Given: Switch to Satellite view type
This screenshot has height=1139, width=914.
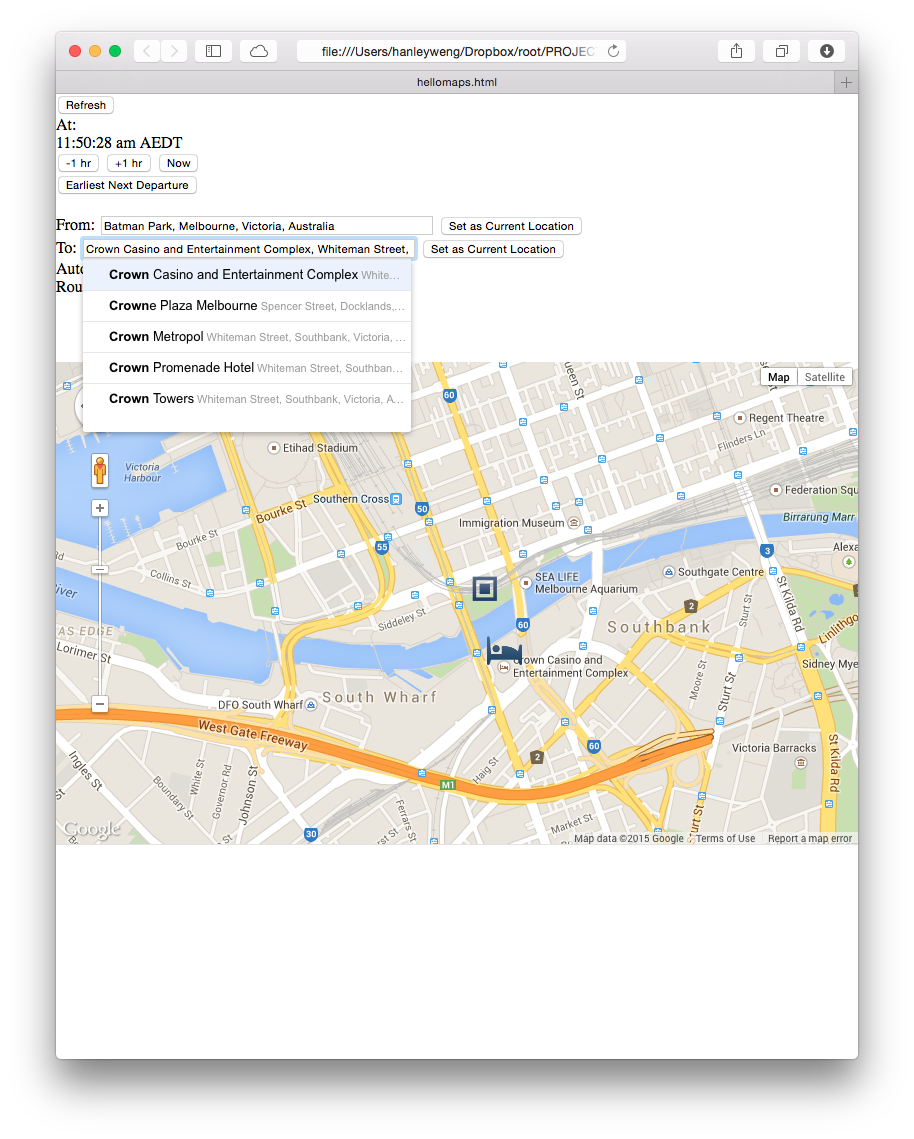Looking at the screenshot, I should (x=825, y=377).
